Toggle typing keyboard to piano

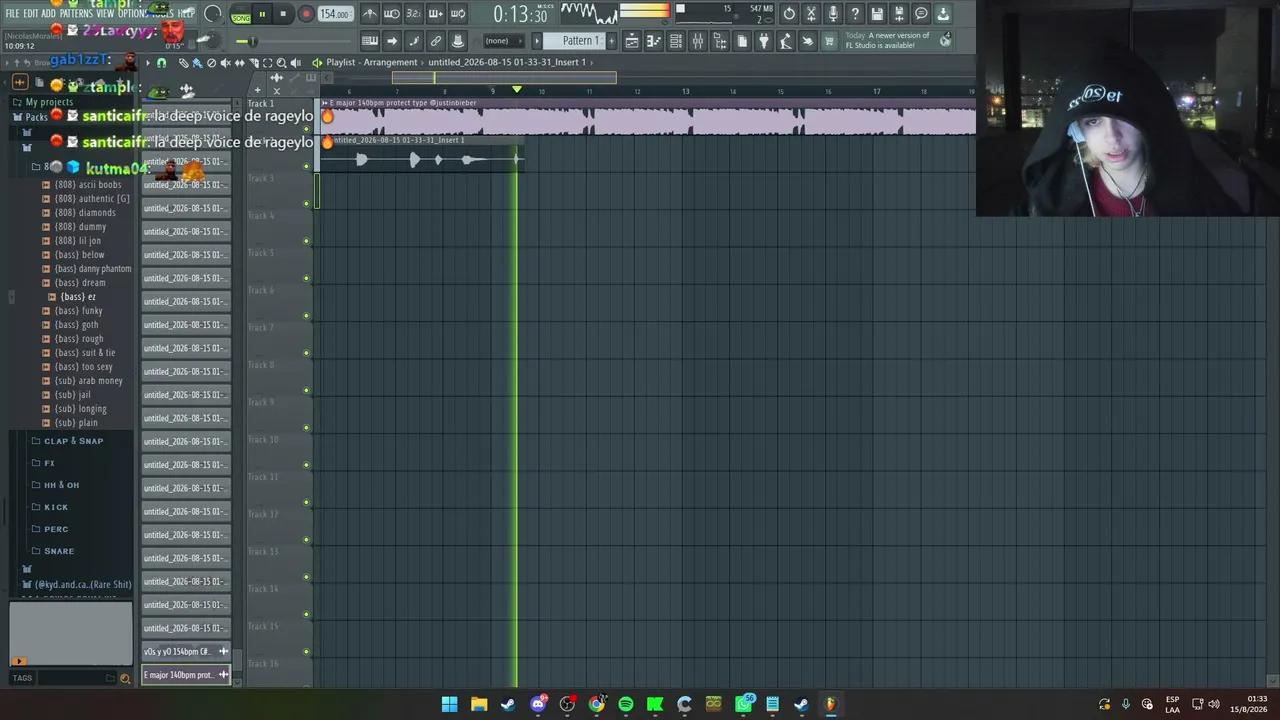[370, 41]
